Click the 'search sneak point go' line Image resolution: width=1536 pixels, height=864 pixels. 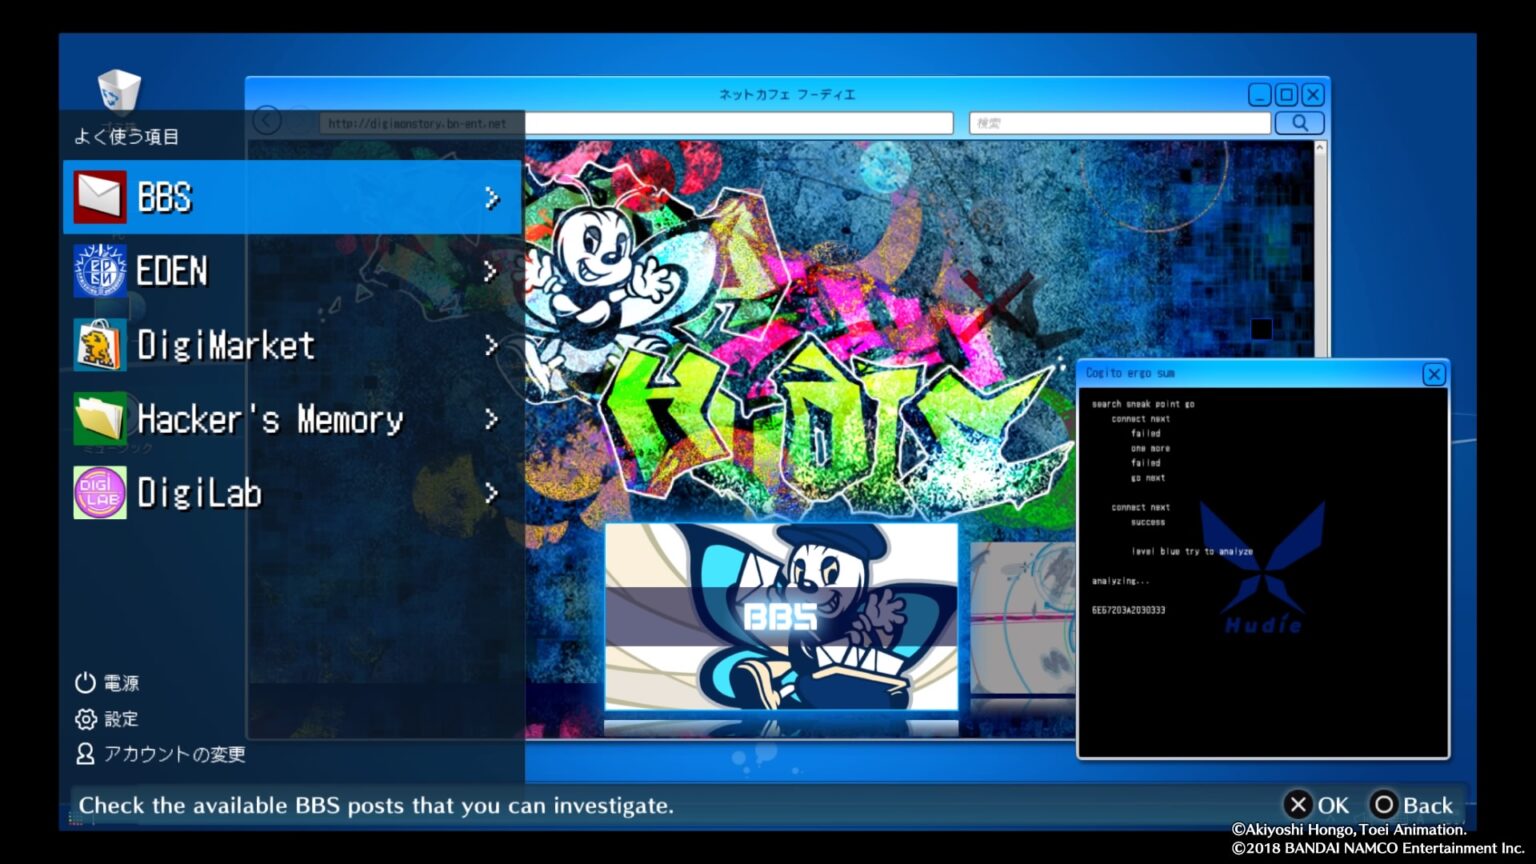click(1143, 404)
